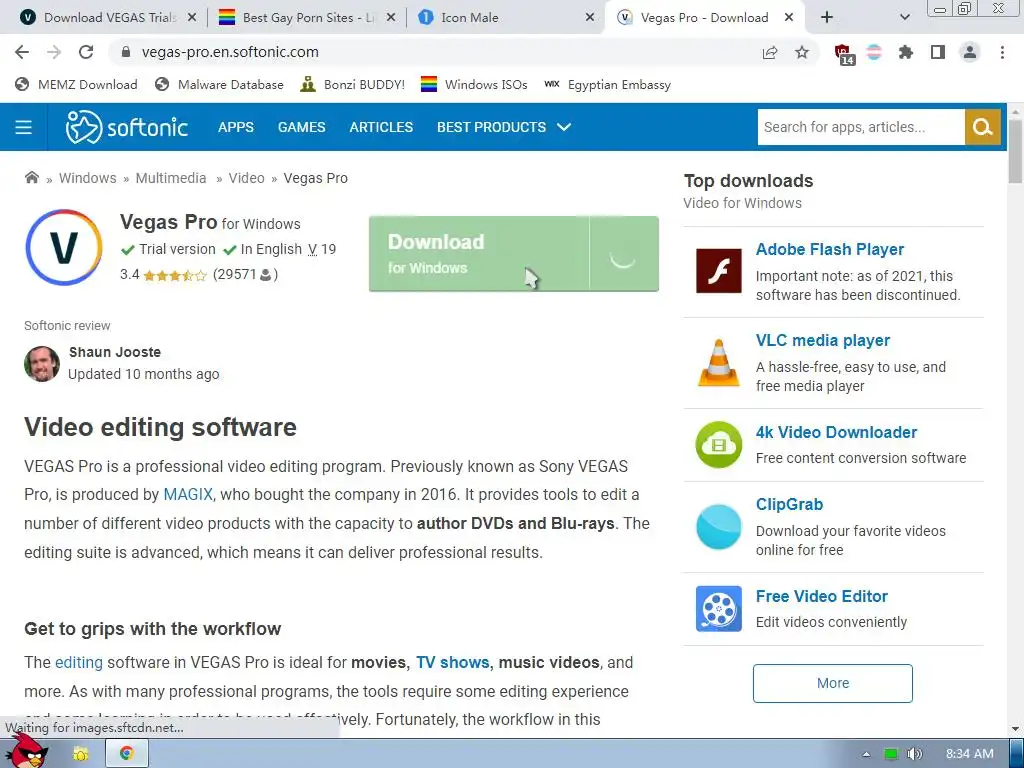Image resolution: width=1024 pixels, height=768 pixels.
Task: Open the tab search chevron in Chrome
Action: click(x=904, y=18)
